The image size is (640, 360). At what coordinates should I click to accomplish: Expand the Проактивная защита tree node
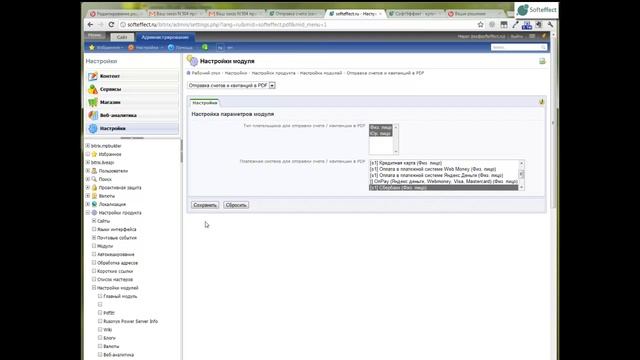click(88, 187)
